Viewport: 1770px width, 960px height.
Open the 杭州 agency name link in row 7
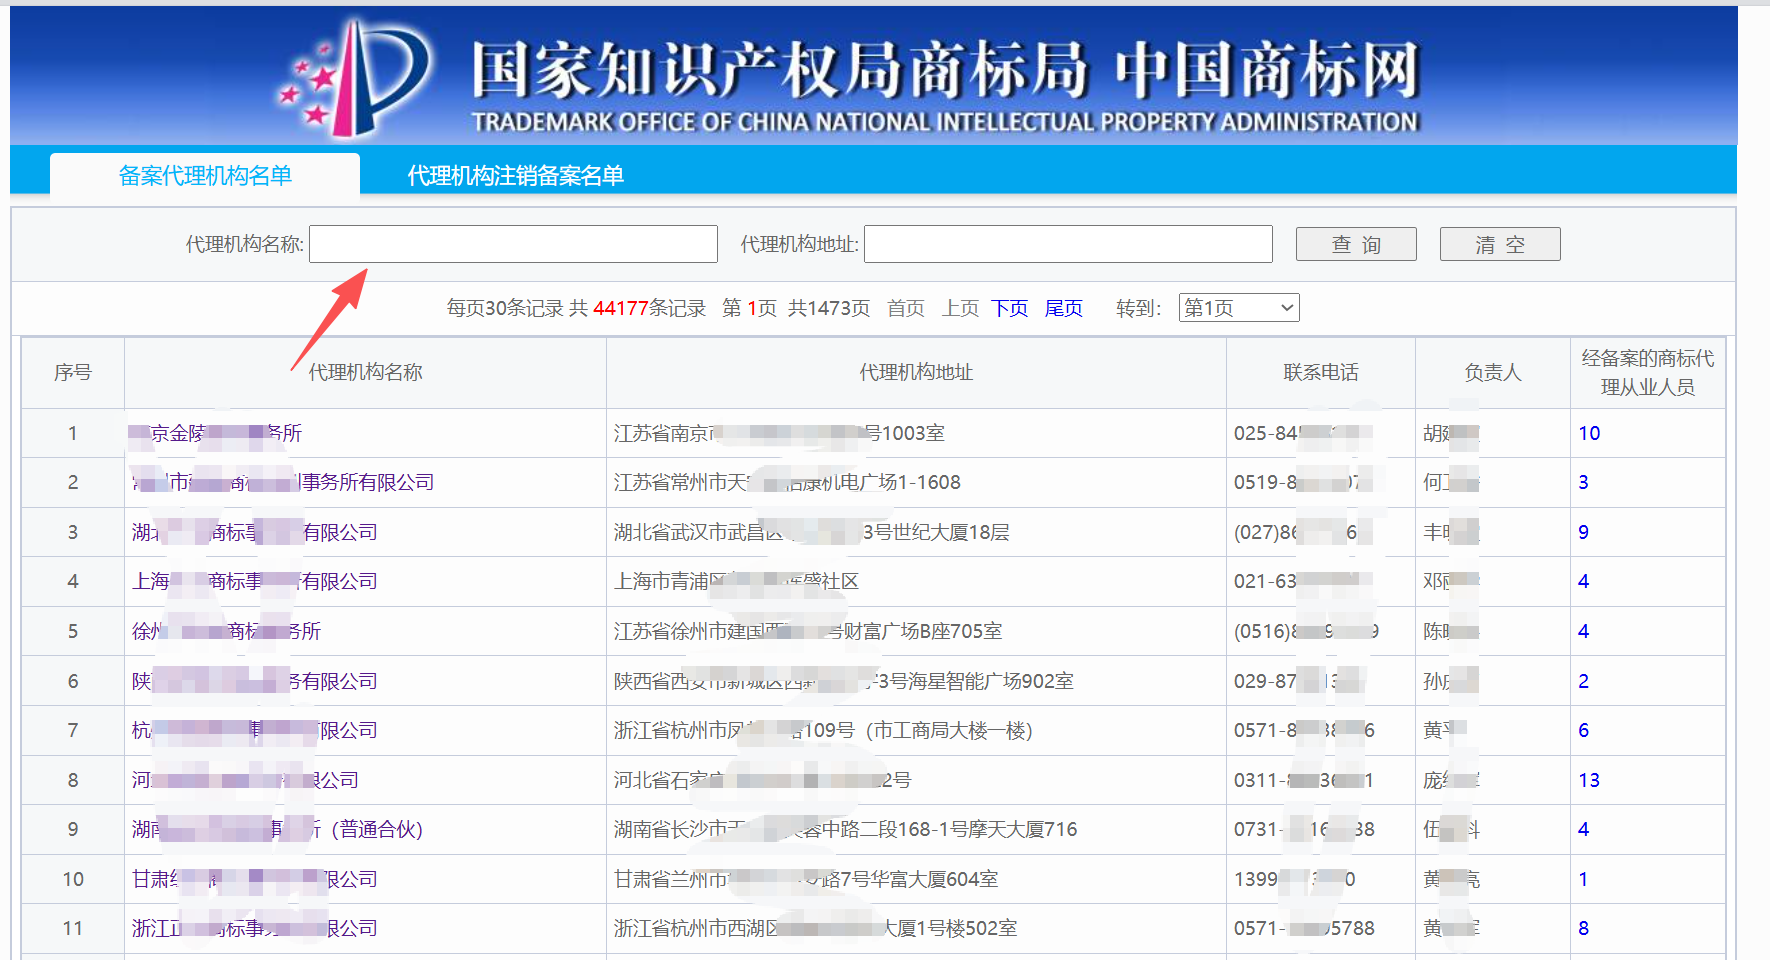pyautogui.click(x=255, y=730)
